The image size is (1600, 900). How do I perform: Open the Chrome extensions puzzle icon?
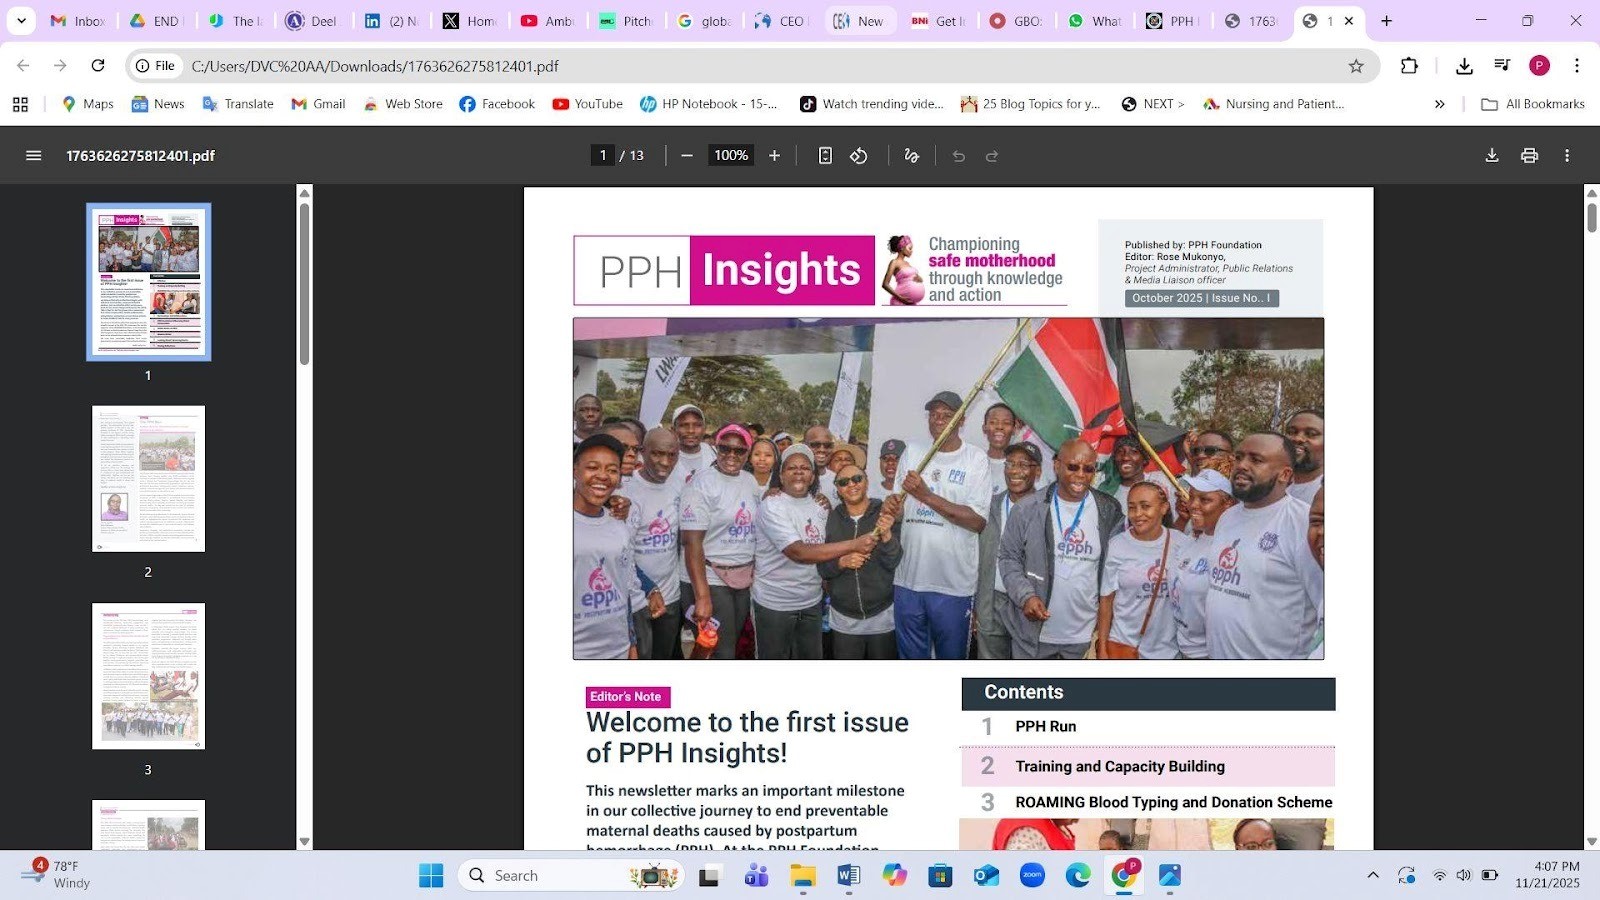tap(1409, 66)
